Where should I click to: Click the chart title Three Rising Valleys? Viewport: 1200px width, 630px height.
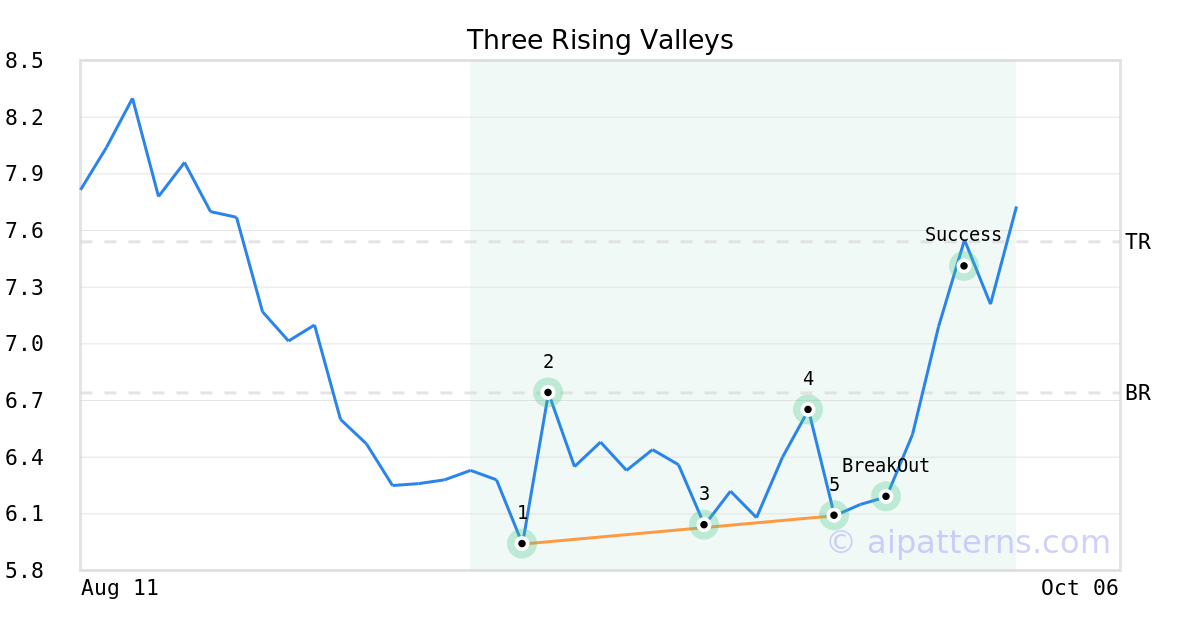tap(600, 40)
